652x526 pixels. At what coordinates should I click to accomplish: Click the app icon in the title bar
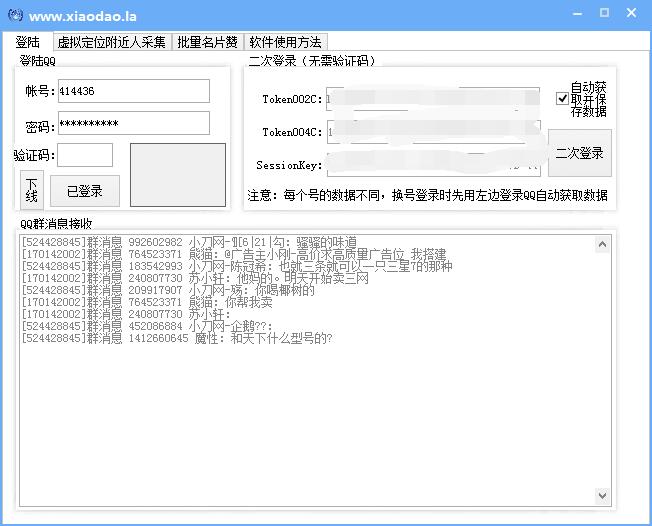coord(15,15)
